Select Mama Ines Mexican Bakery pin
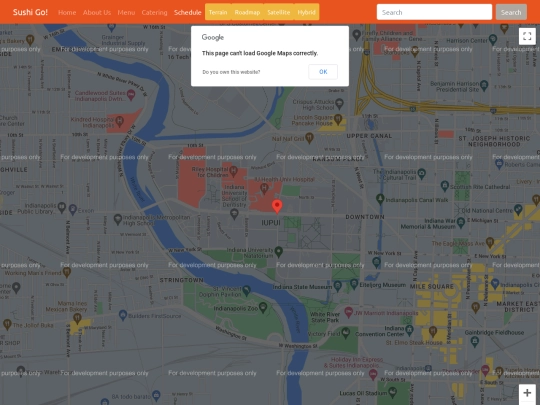 pos(77,318)
